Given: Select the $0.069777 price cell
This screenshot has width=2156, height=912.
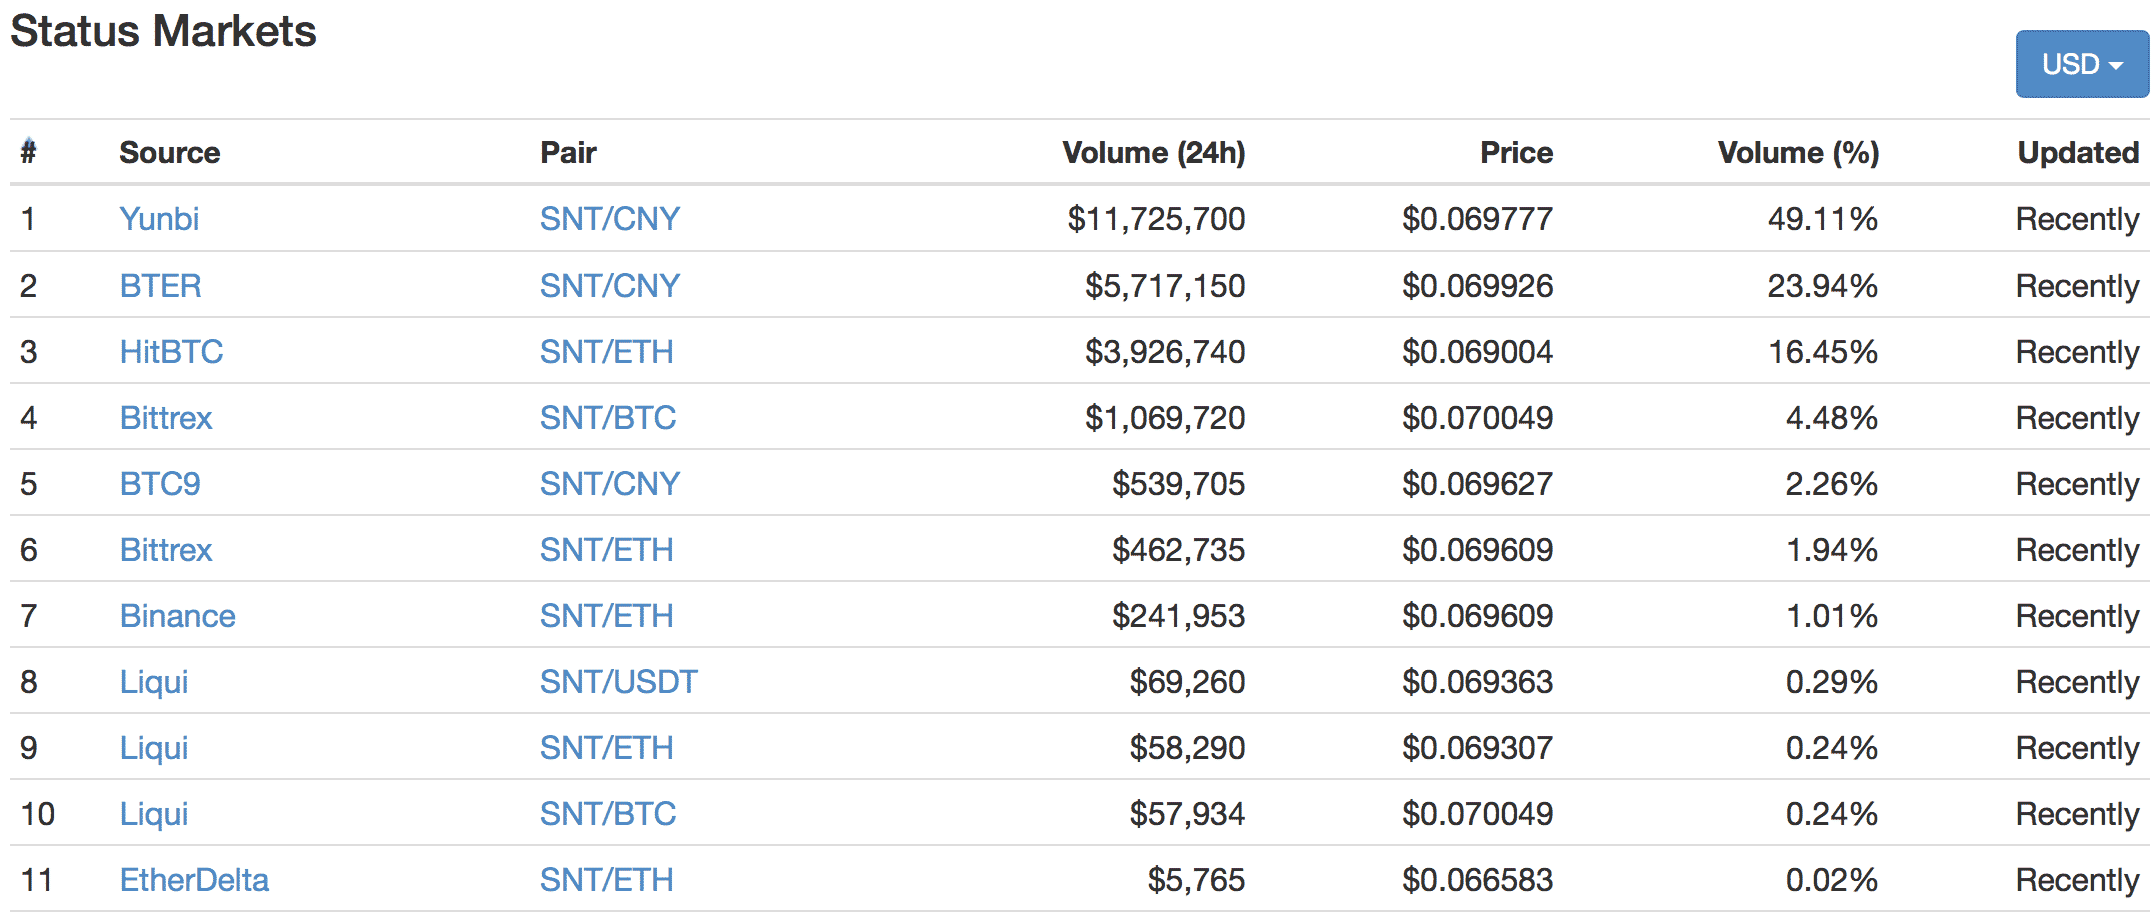Looking at the screenshot, I should tap(1477, 218).
